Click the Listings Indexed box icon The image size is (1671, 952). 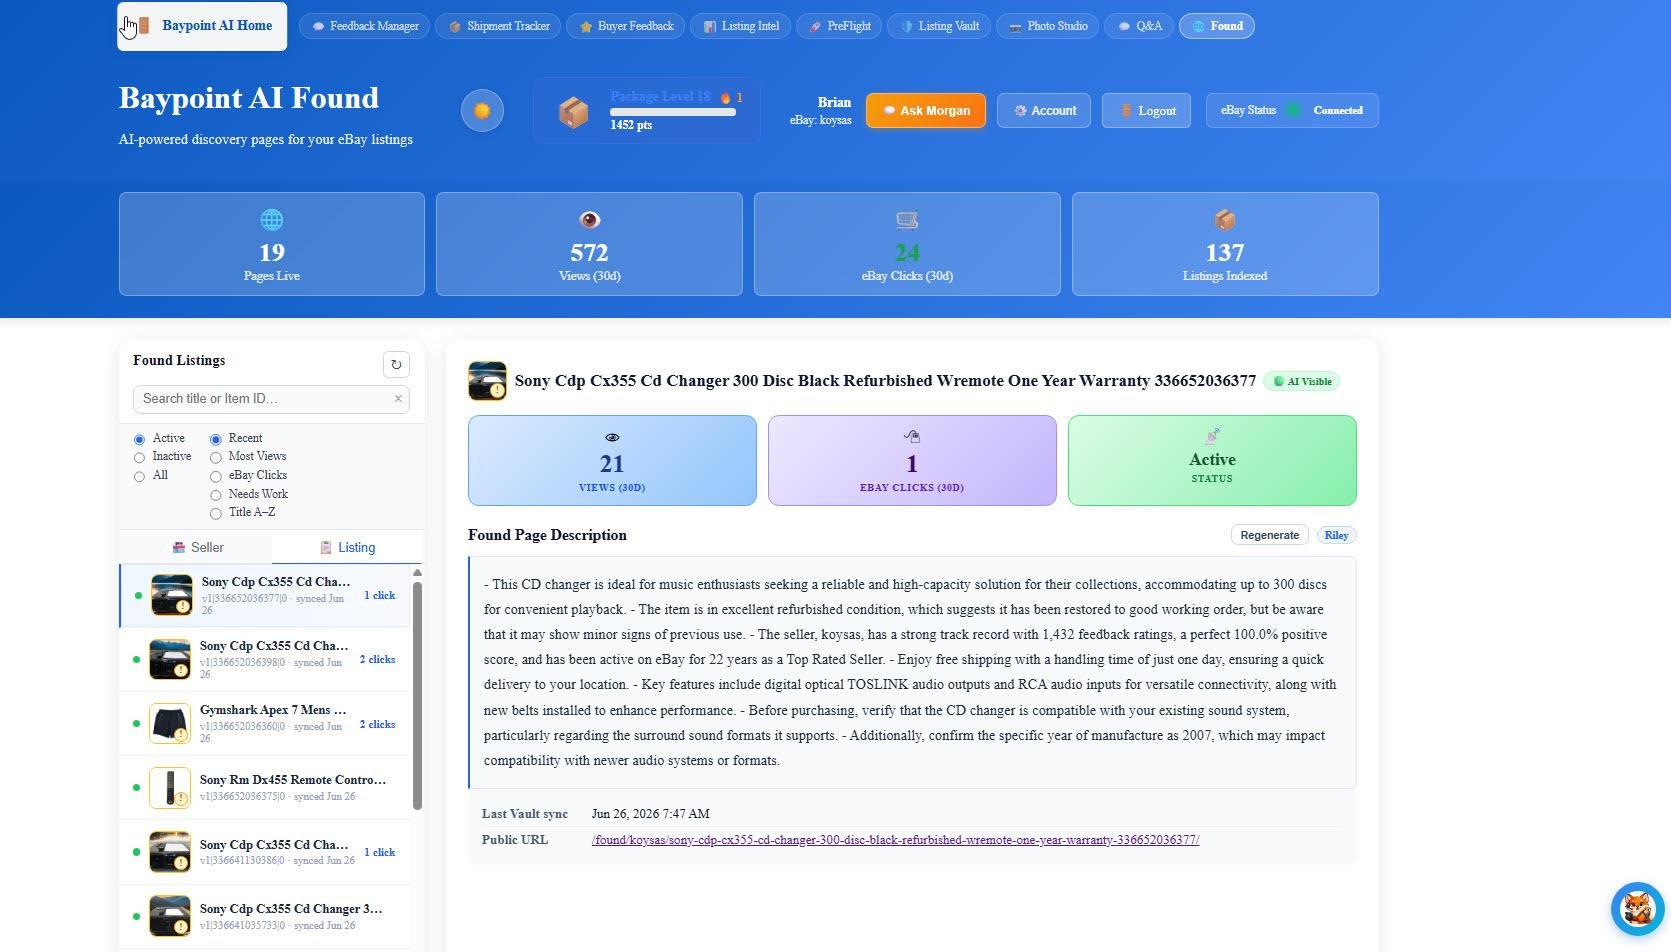pos(1224,220)
